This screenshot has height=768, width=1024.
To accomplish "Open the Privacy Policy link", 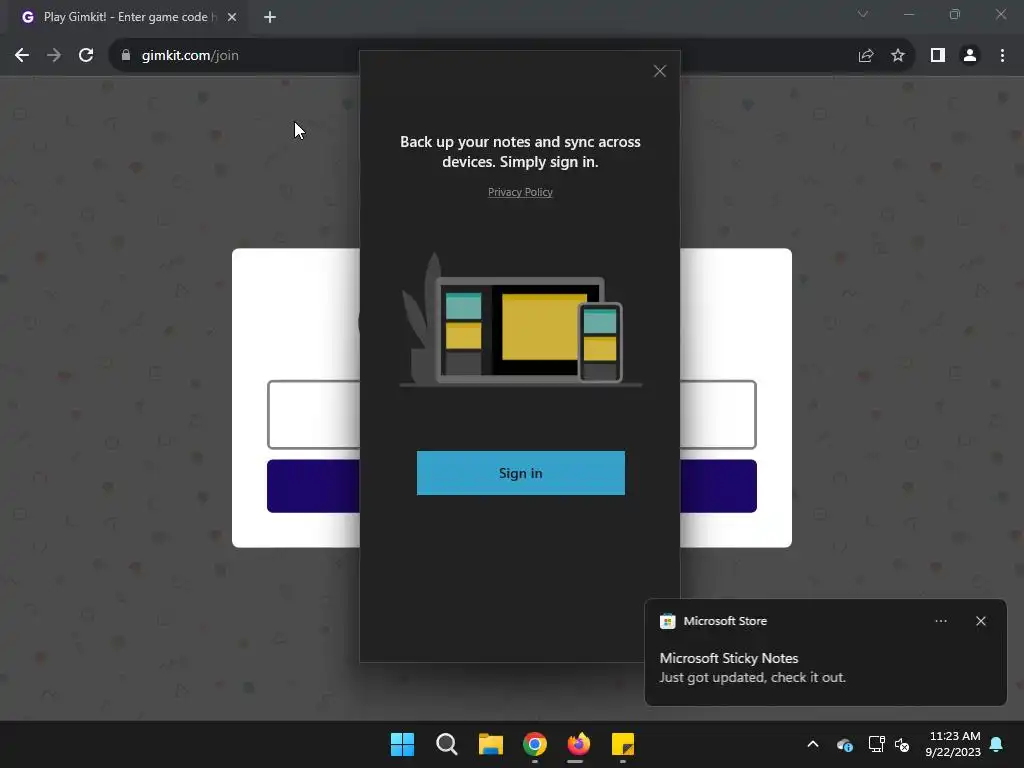I will pos(520,192).
